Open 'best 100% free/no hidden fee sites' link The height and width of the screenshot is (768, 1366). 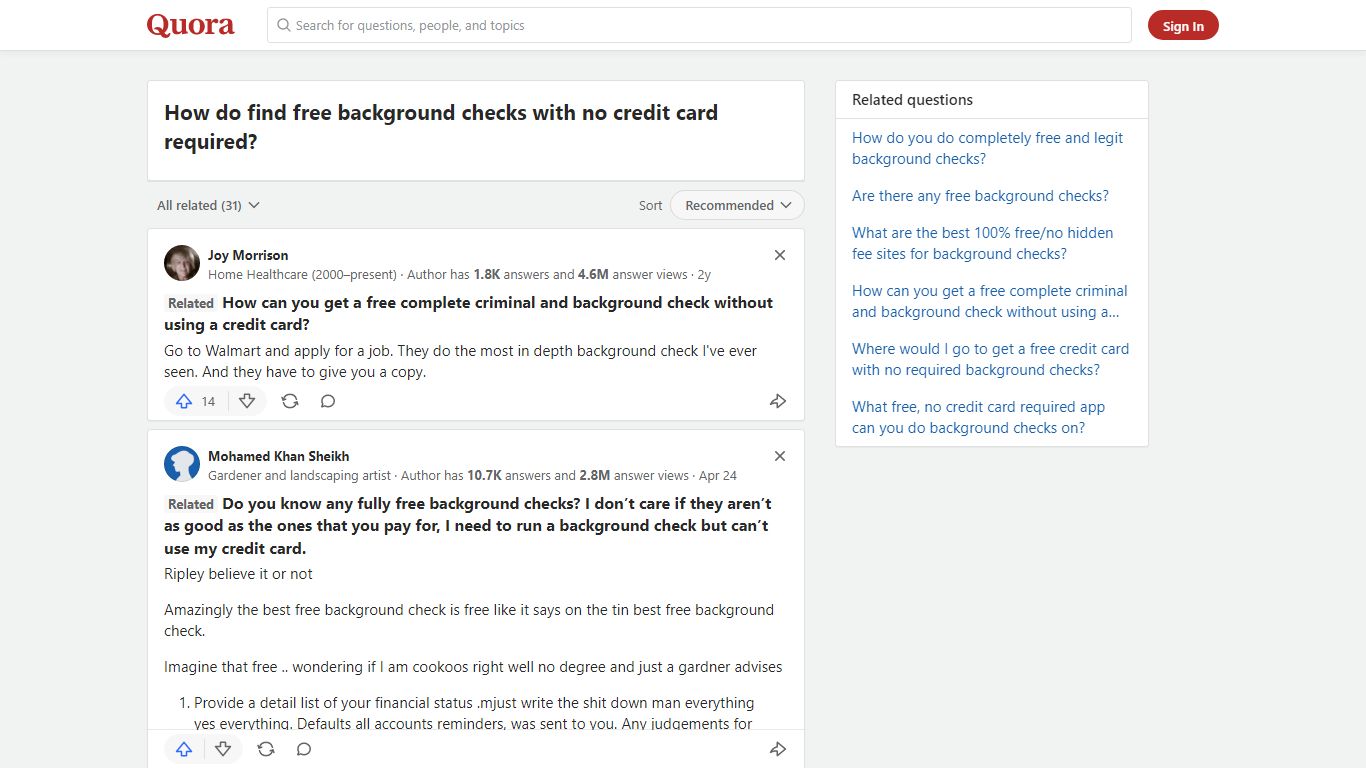coord(982,243)
